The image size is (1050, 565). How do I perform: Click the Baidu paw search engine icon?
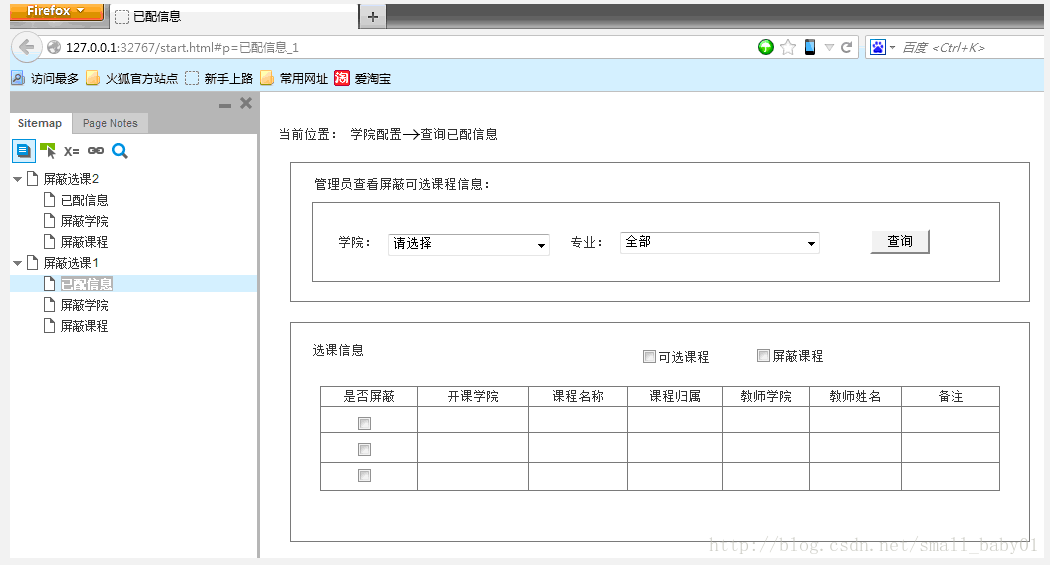[877, 47]
